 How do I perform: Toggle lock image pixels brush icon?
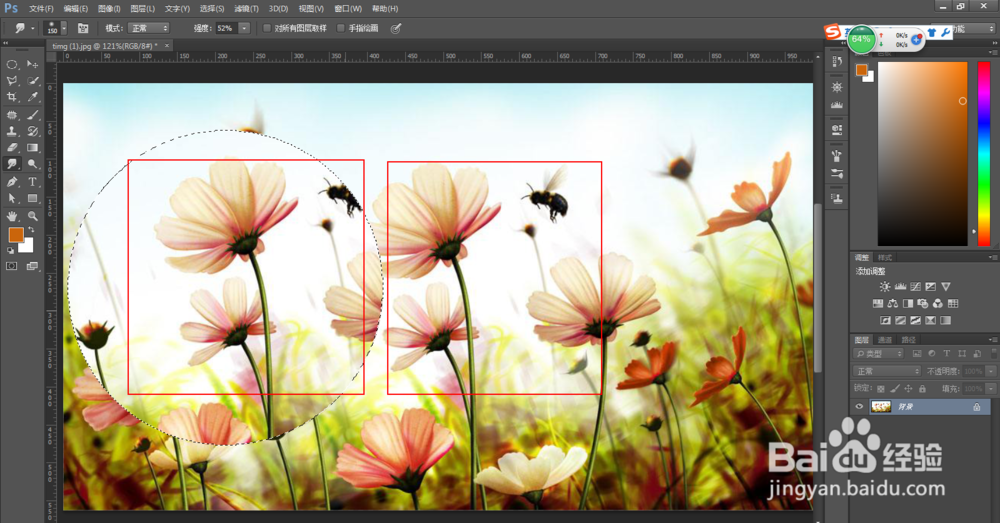(x=895, y=388)
